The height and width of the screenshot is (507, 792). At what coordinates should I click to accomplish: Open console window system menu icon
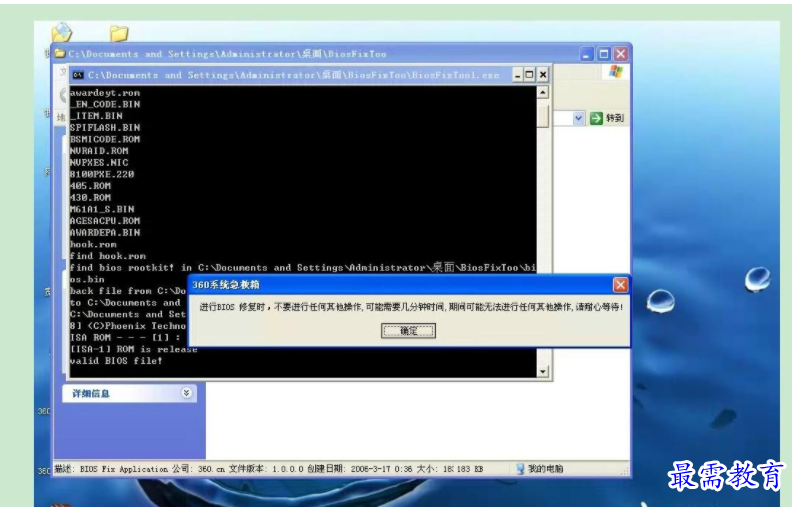(x=77, y=75)
